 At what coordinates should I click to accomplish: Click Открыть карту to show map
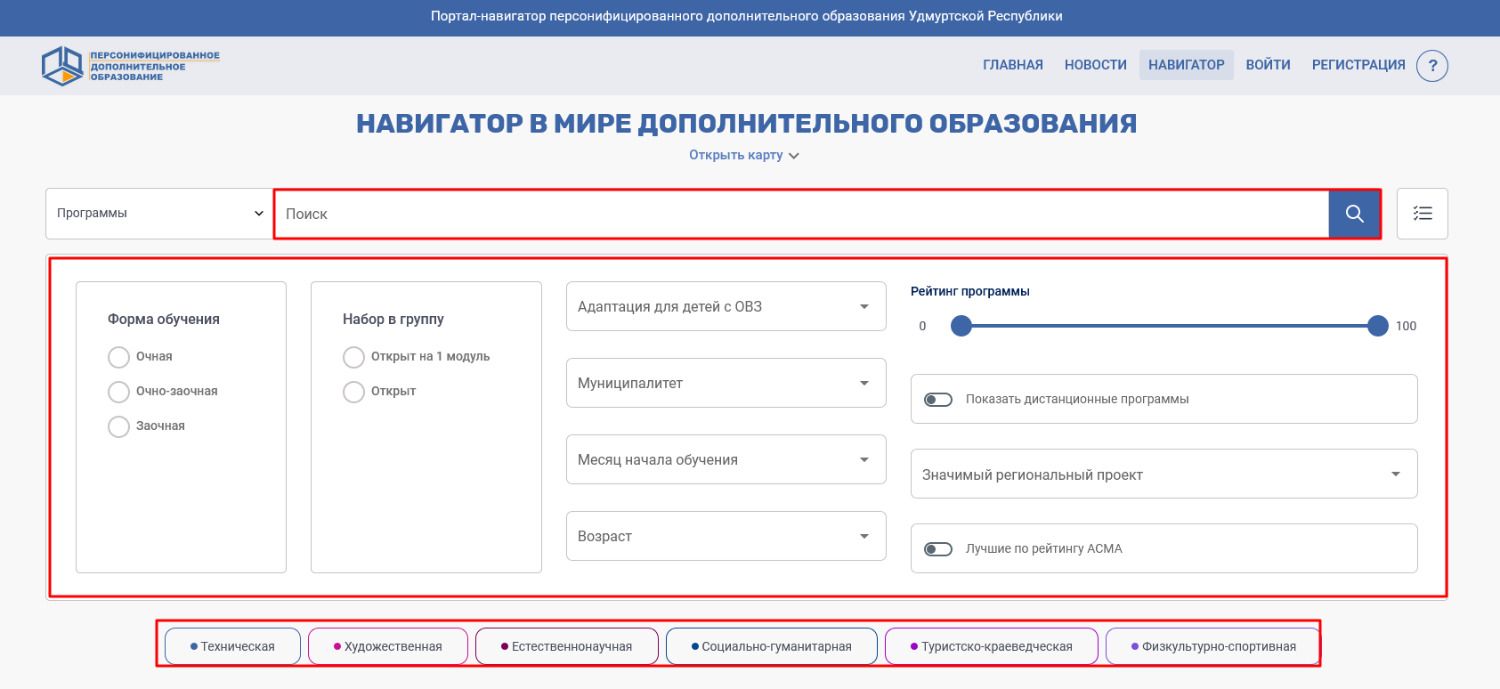pos(744,155)
